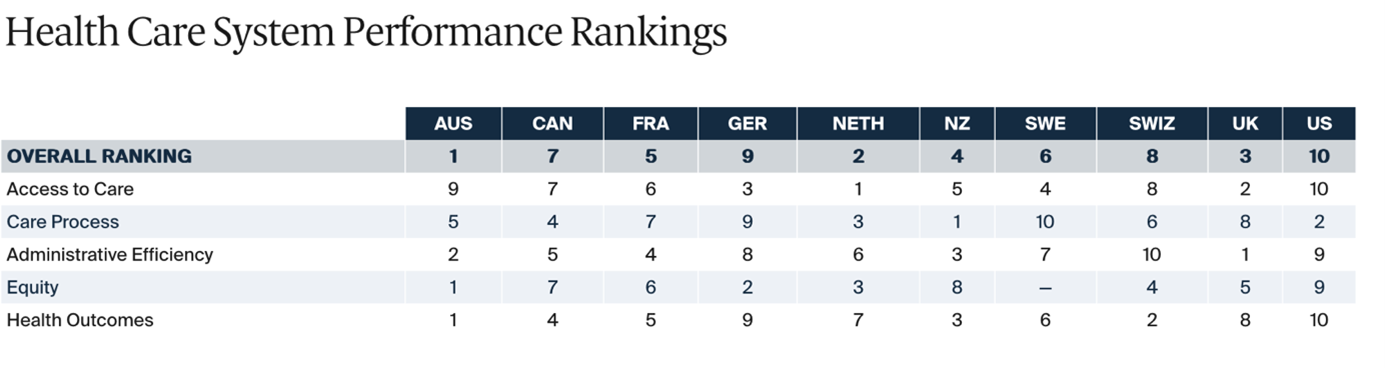Open the Equity row label link
This screenshot has height=368, width=1385.
click(33, 288)
